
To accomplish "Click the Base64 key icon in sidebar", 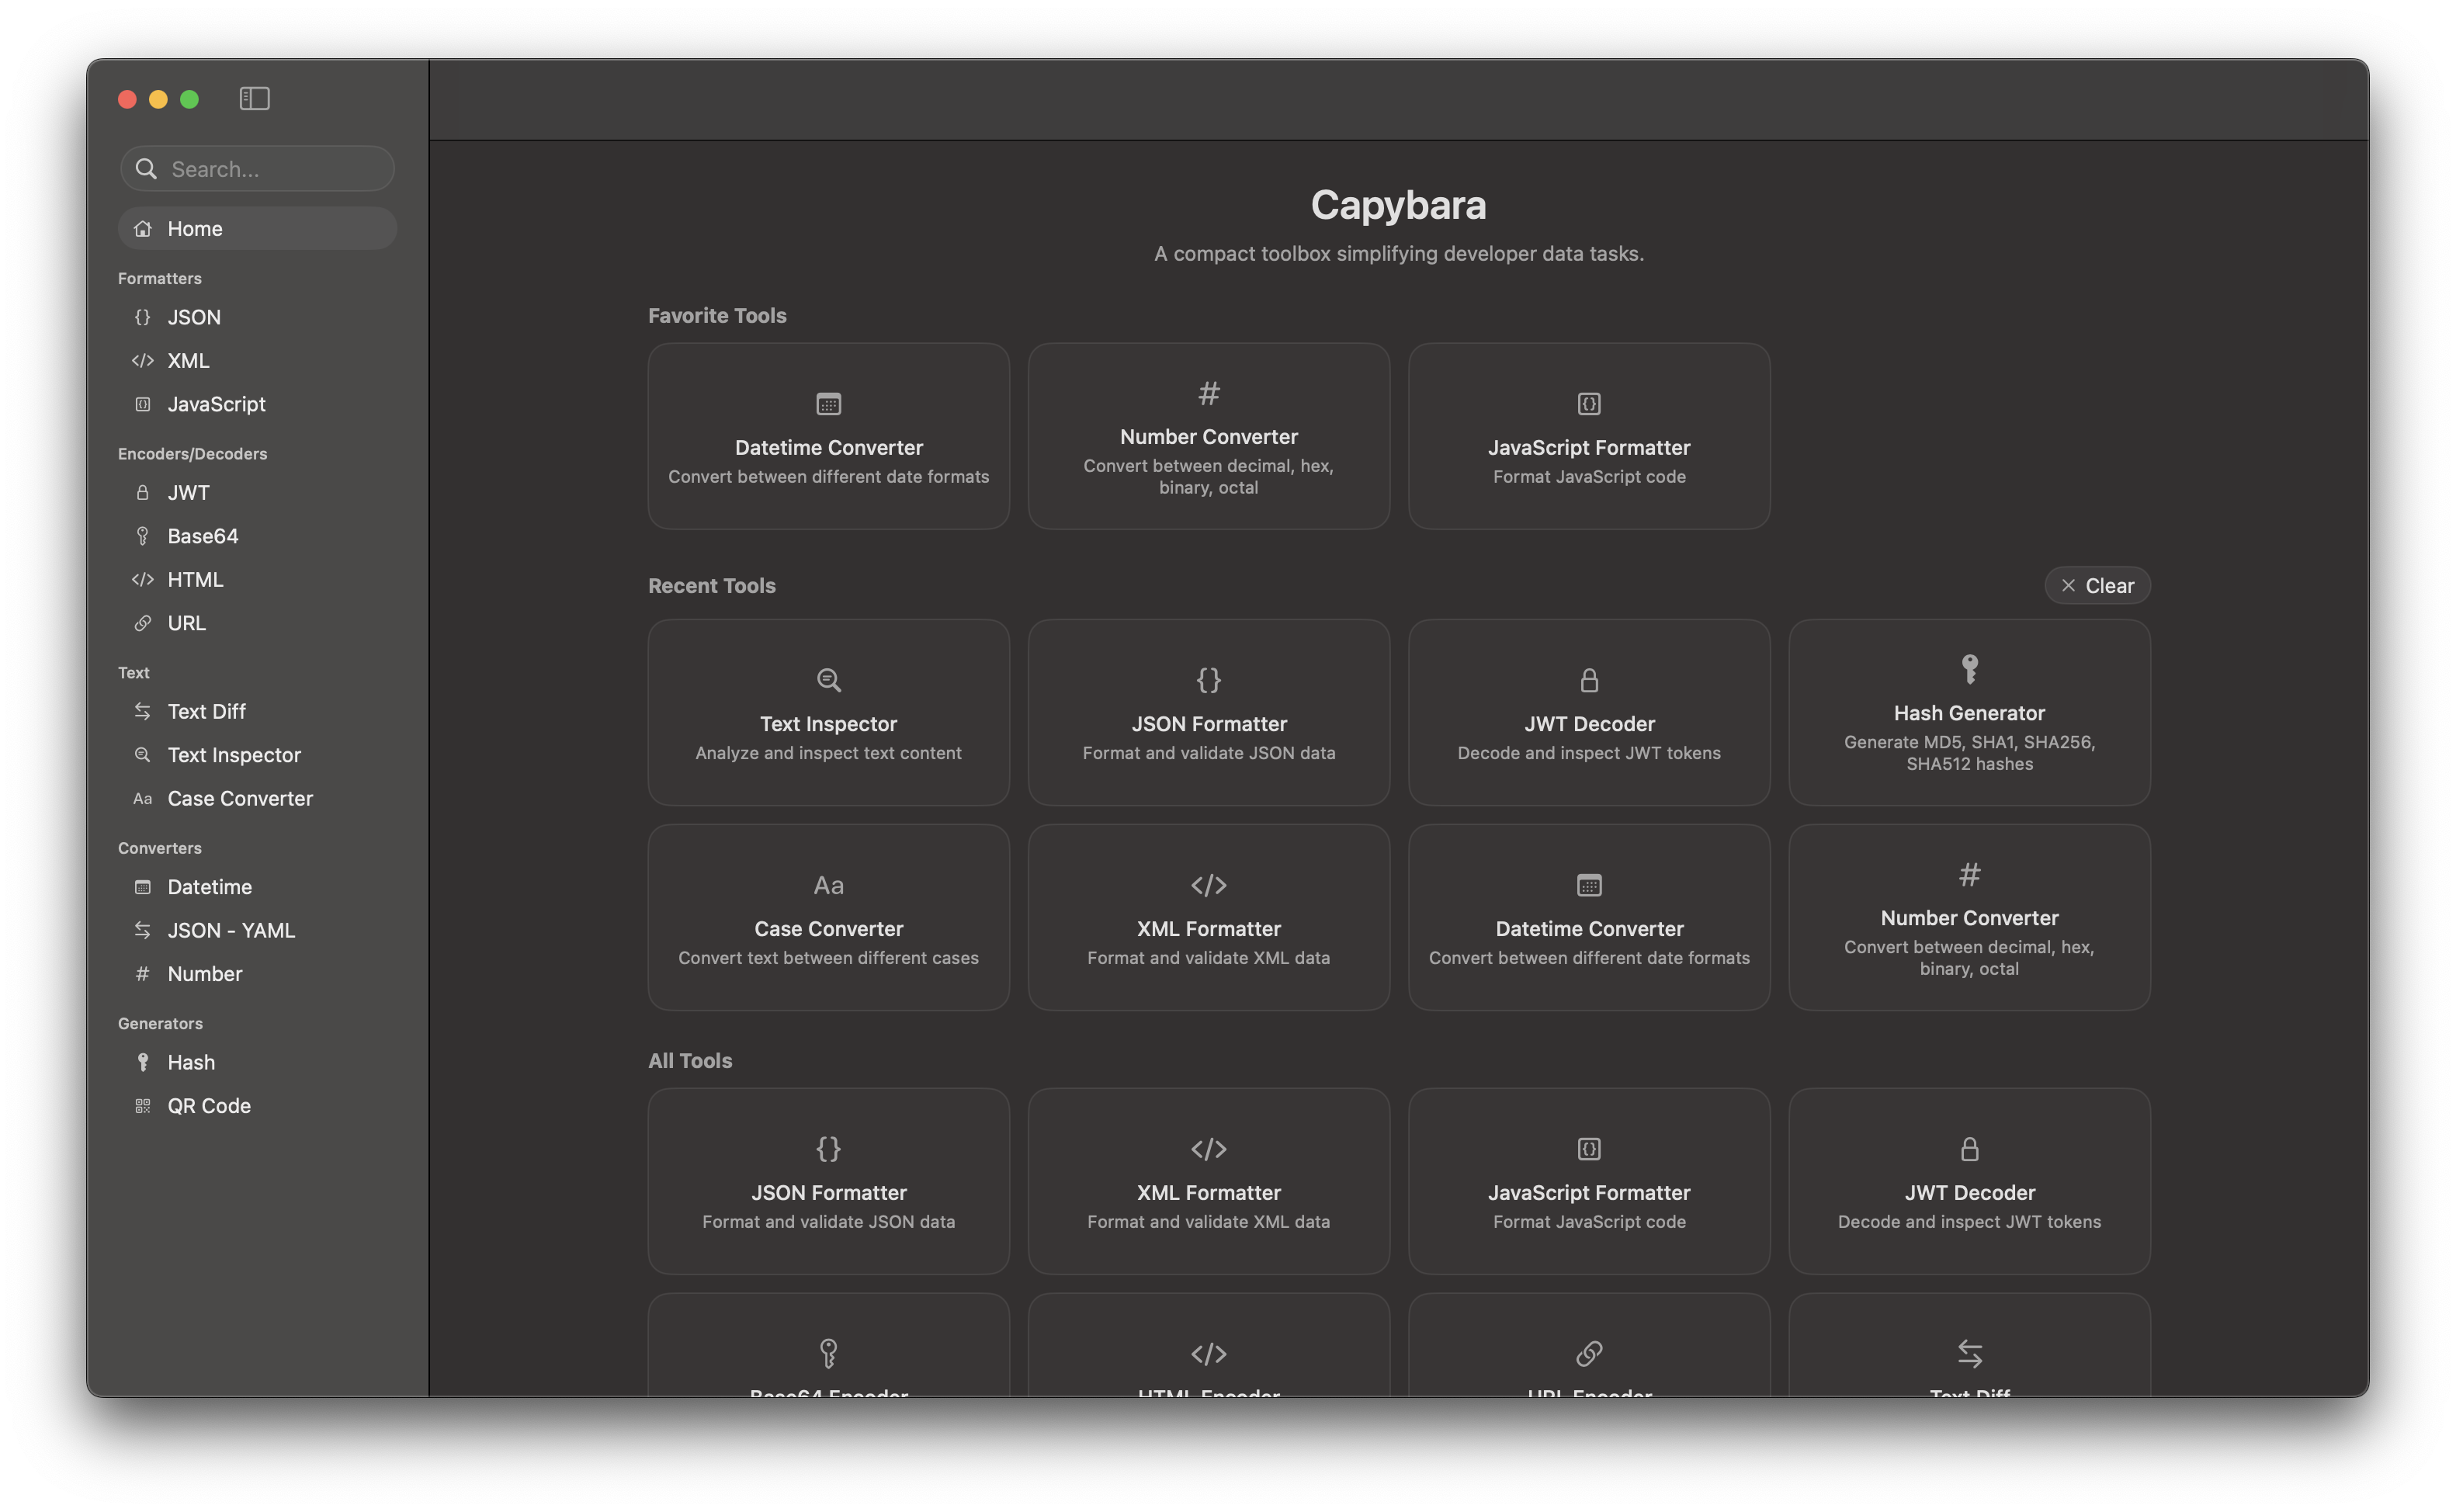I will click(143, 536).
